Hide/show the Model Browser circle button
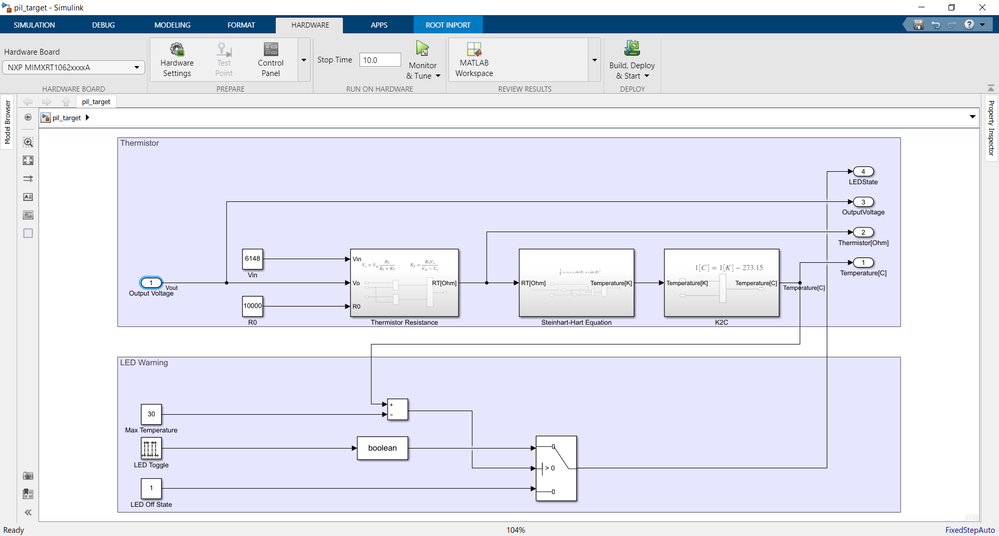Viewport: 999px width, 536px height. (x=28, y=117)
